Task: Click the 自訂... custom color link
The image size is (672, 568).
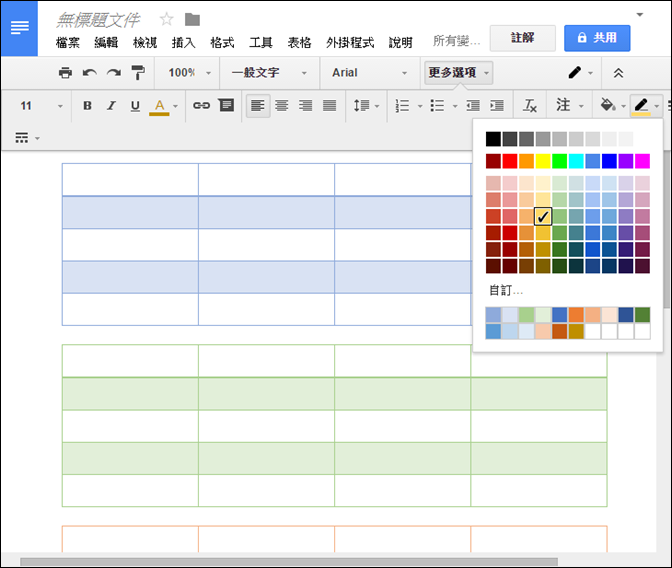Action: (506, 291)
